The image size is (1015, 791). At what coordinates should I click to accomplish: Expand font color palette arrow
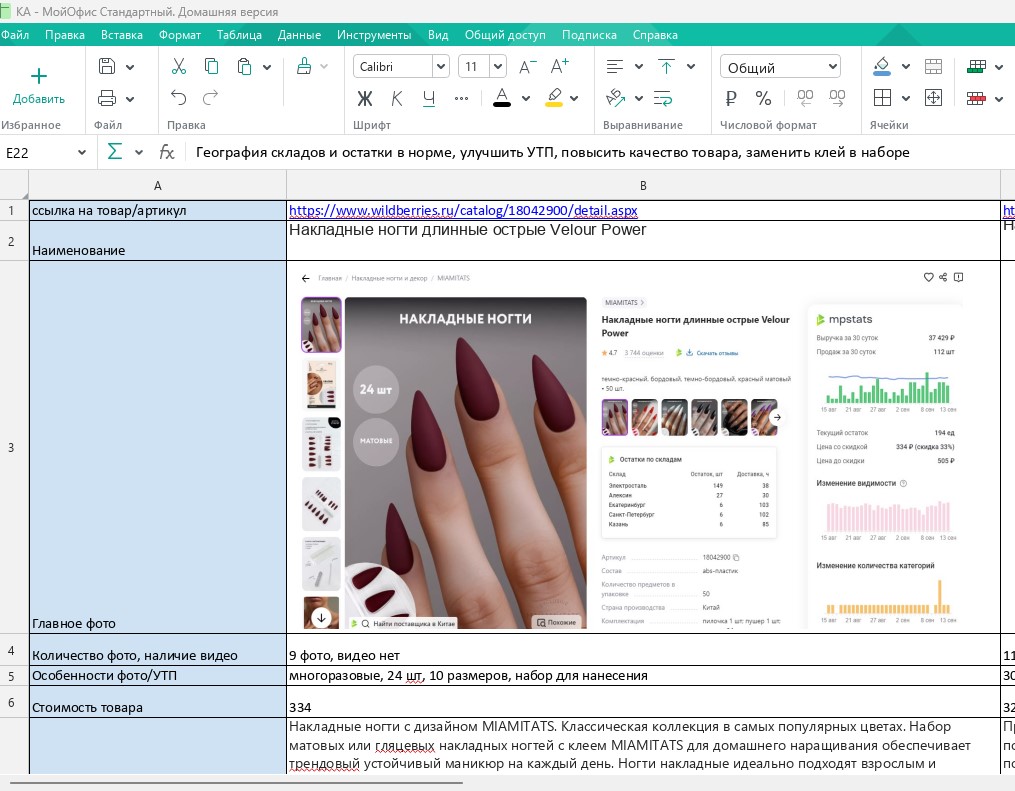coord(526,99)
